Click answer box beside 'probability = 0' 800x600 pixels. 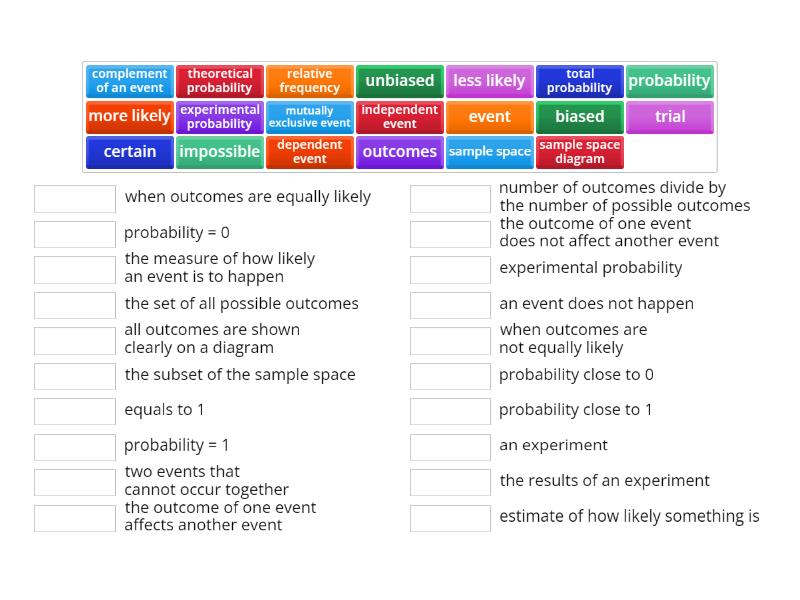[x=75, y=234]
